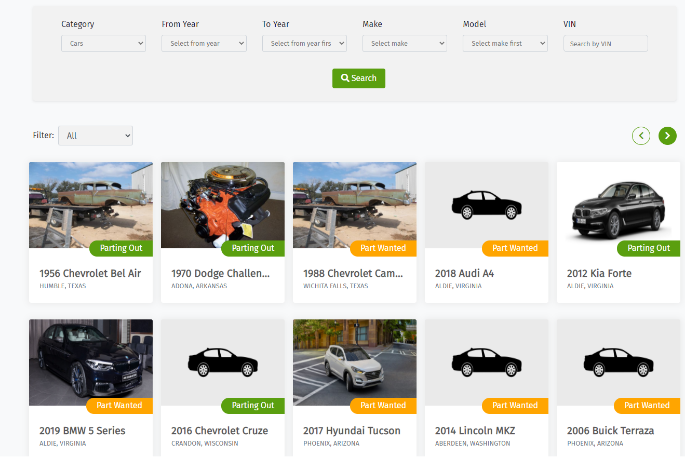Click the 2014 Lincoln MKZ car silhouette
Screen dimensions: 685x457
pos(486,361)
